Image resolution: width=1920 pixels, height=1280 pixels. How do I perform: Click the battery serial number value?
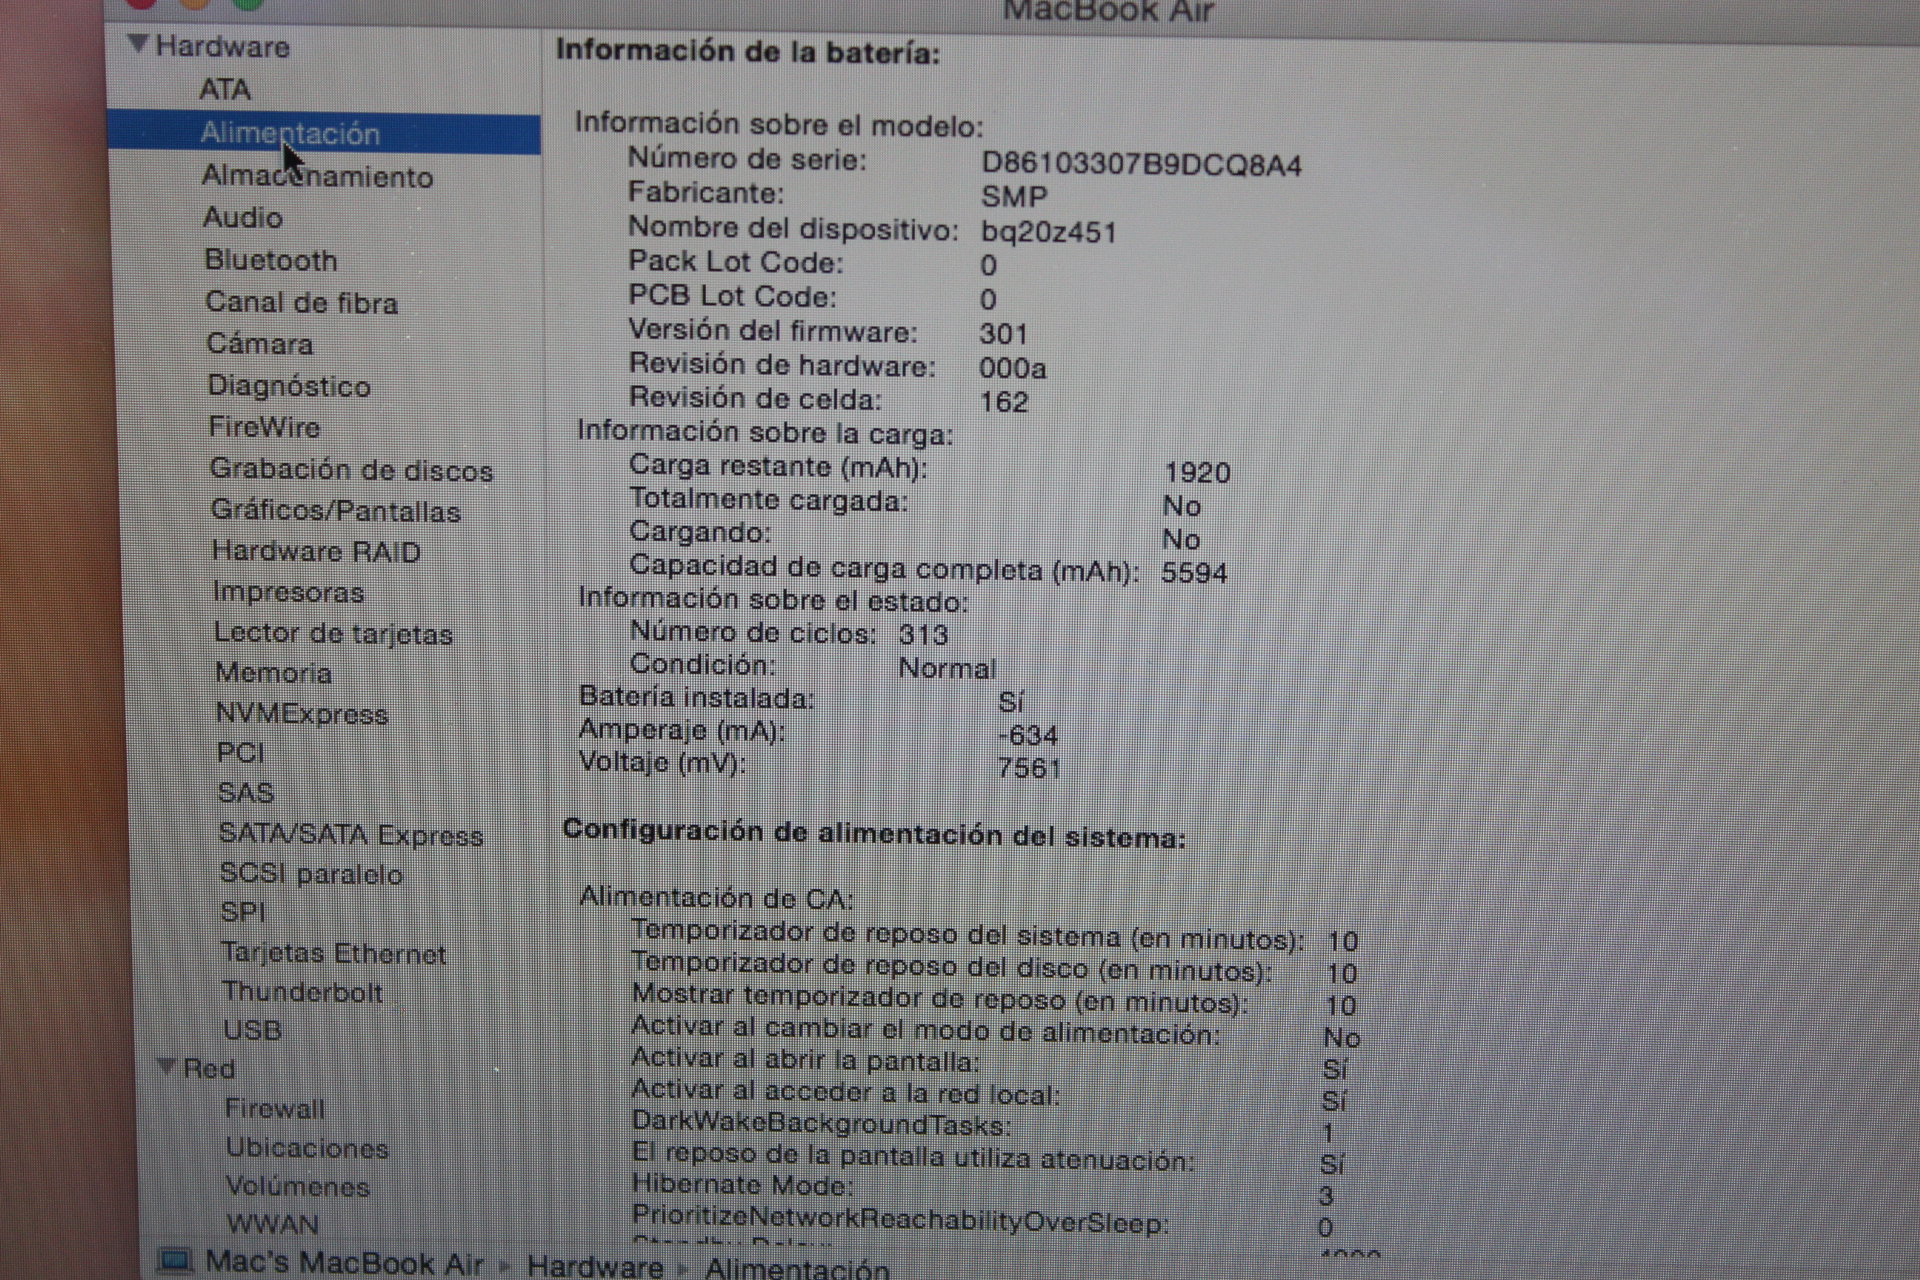(x=1141, y=165)
